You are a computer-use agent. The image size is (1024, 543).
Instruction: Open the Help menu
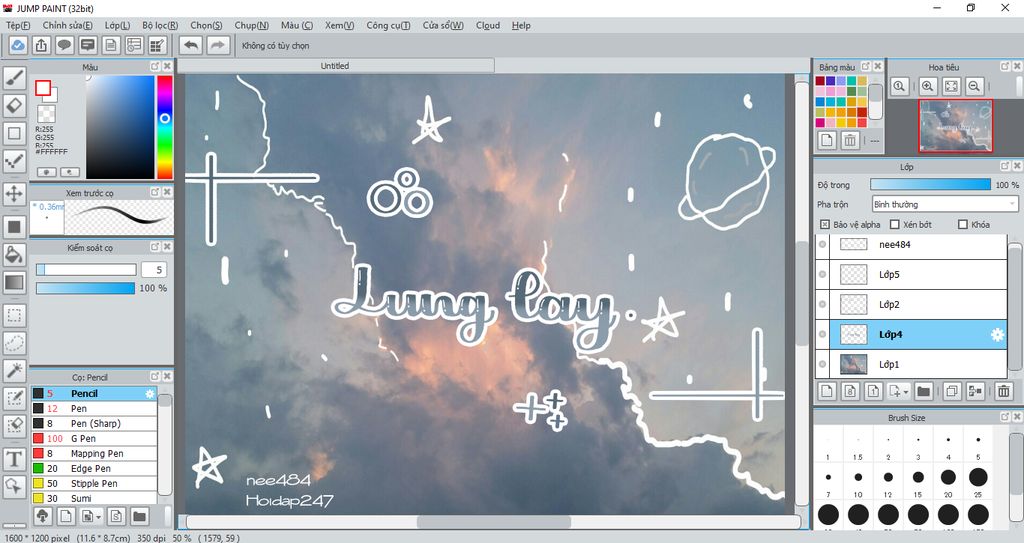(521, 25)
